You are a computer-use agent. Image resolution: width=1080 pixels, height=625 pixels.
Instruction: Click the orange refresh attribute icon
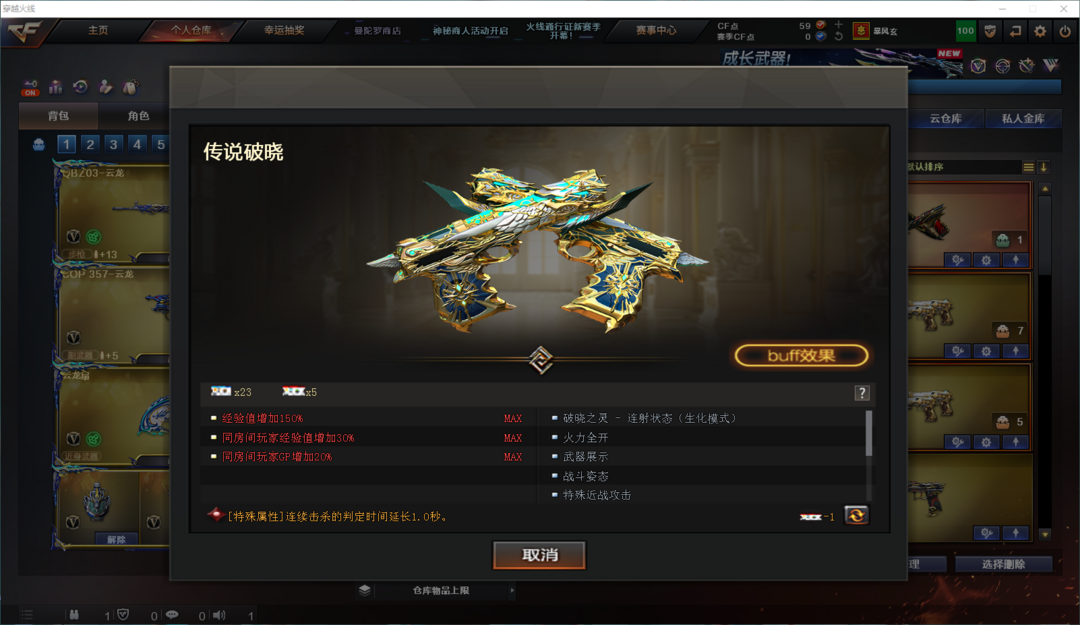coord(856,515)
